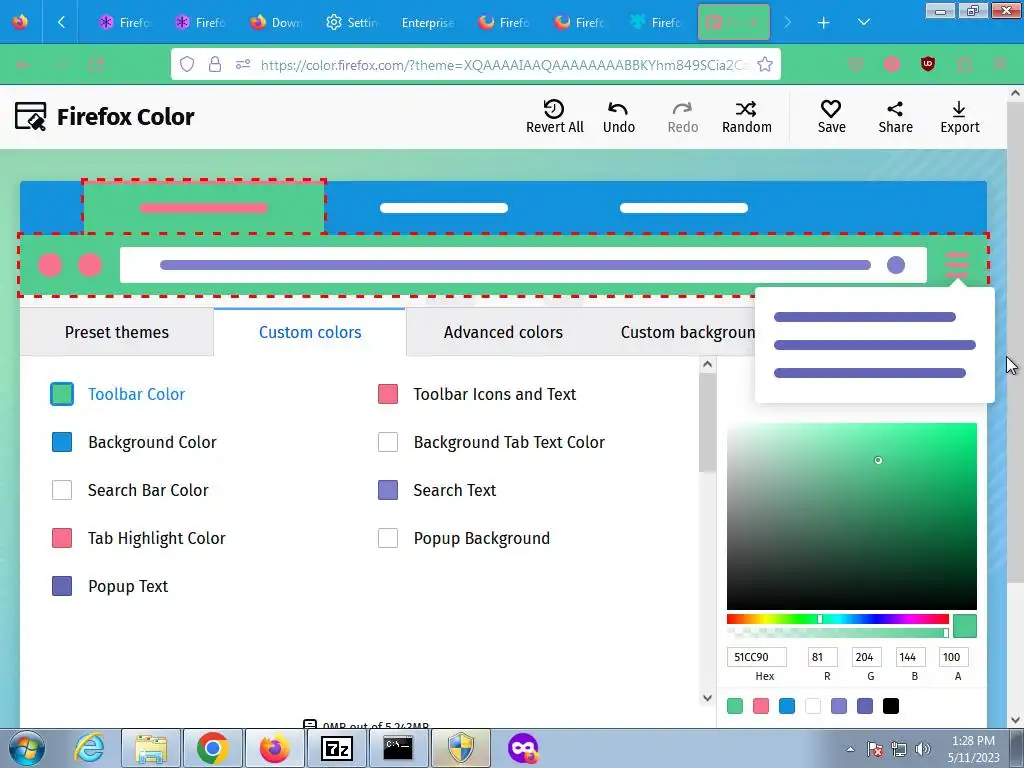Open the list all tabs dropdown
The image size is (1024, 768).
(x=863, y=22)
